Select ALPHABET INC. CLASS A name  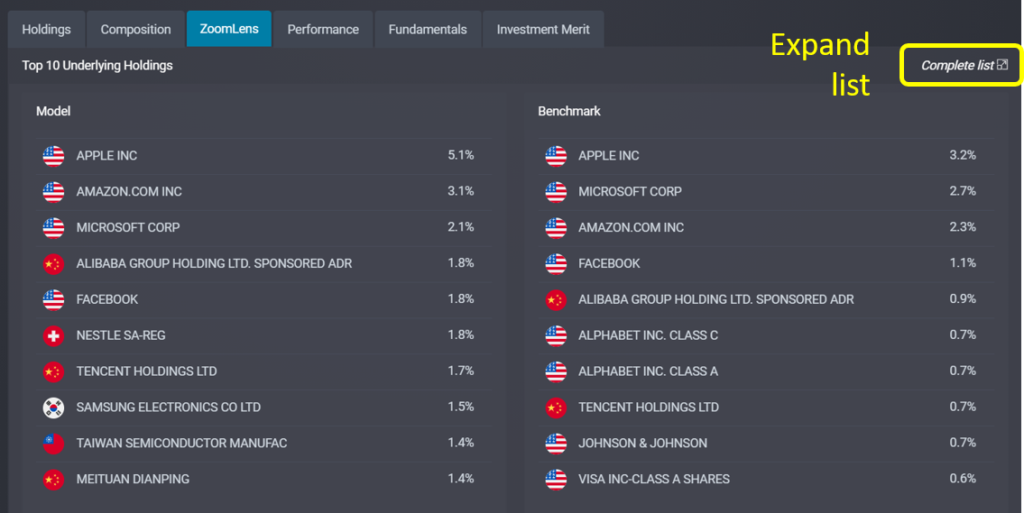(648, 371)
